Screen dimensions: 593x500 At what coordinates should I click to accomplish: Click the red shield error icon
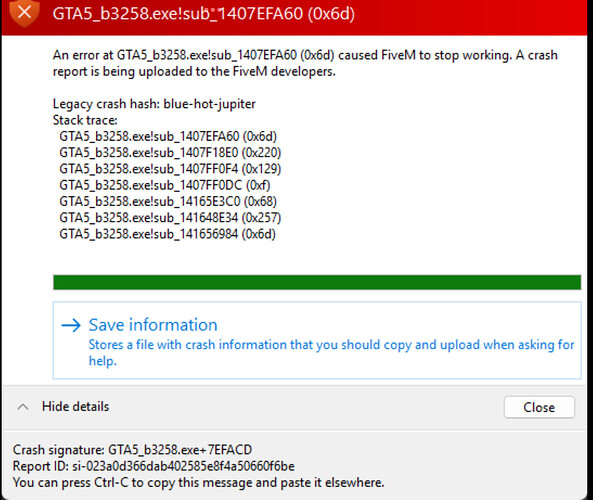[25, 12]
